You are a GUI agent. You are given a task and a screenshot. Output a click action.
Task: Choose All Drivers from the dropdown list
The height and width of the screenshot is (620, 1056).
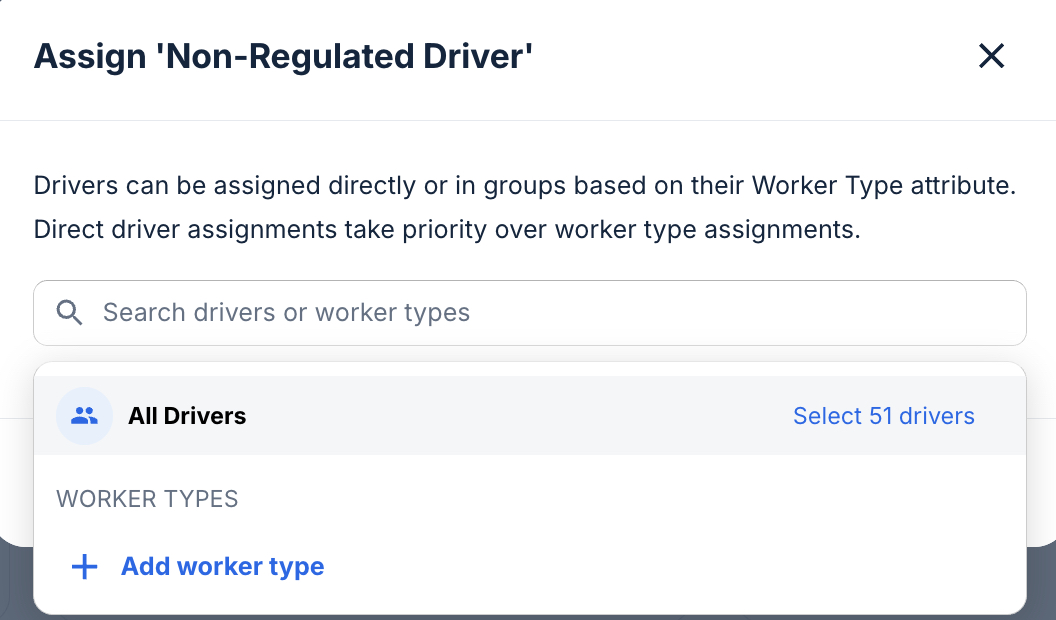coord(187,416)
